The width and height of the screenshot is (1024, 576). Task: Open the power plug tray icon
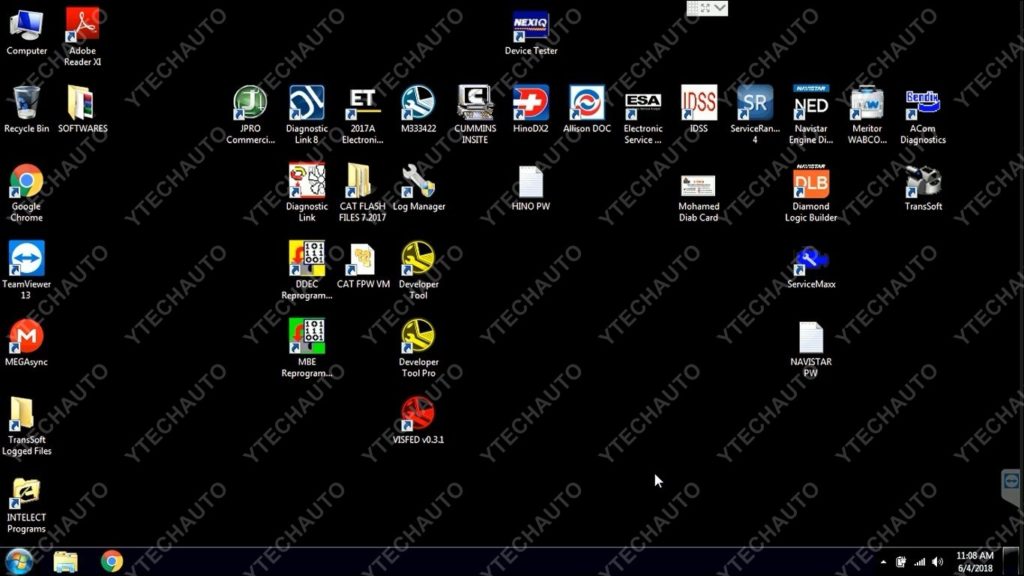(901, 562)
